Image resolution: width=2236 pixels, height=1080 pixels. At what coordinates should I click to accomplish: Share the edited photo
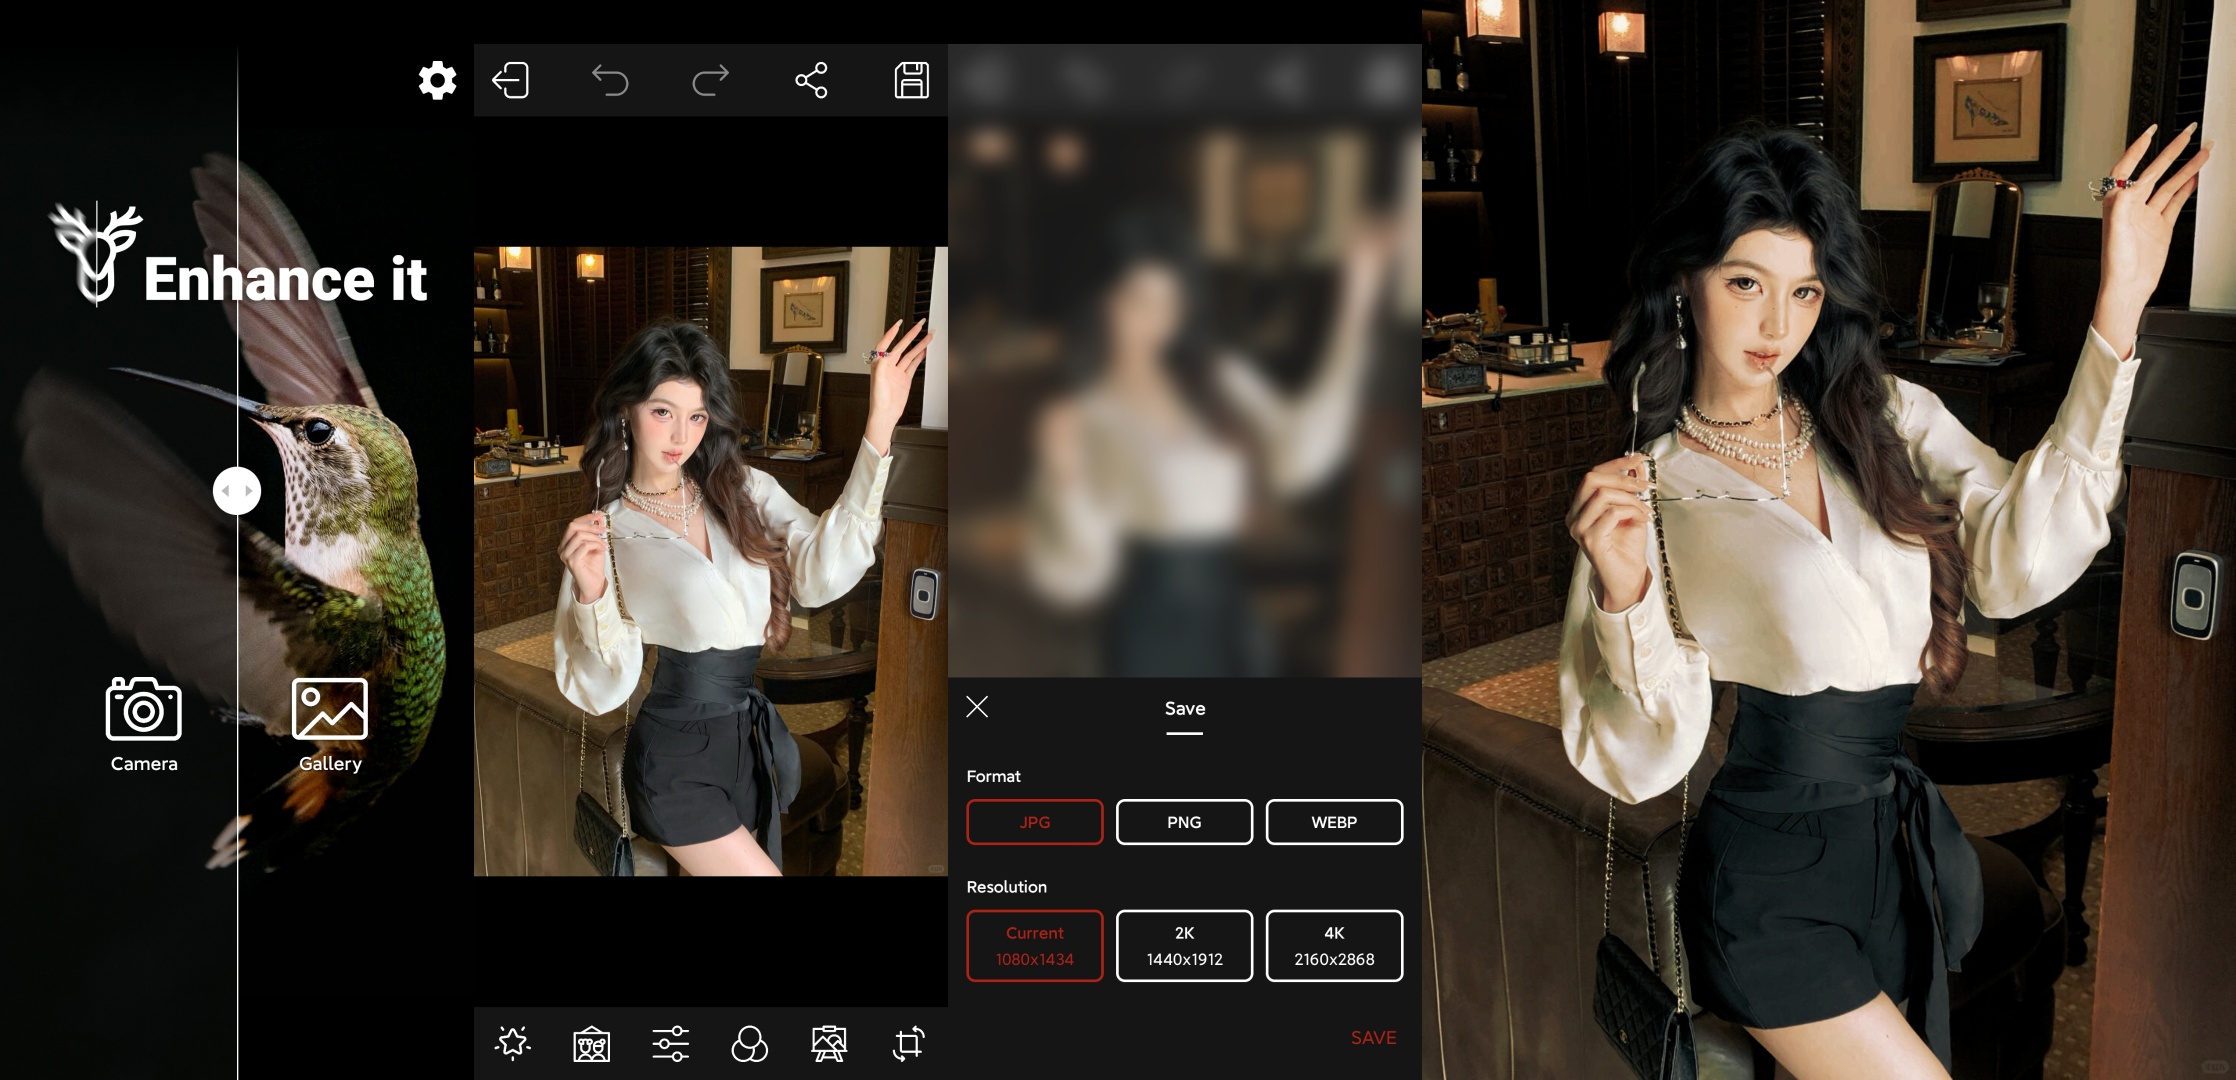click(811, 80)
